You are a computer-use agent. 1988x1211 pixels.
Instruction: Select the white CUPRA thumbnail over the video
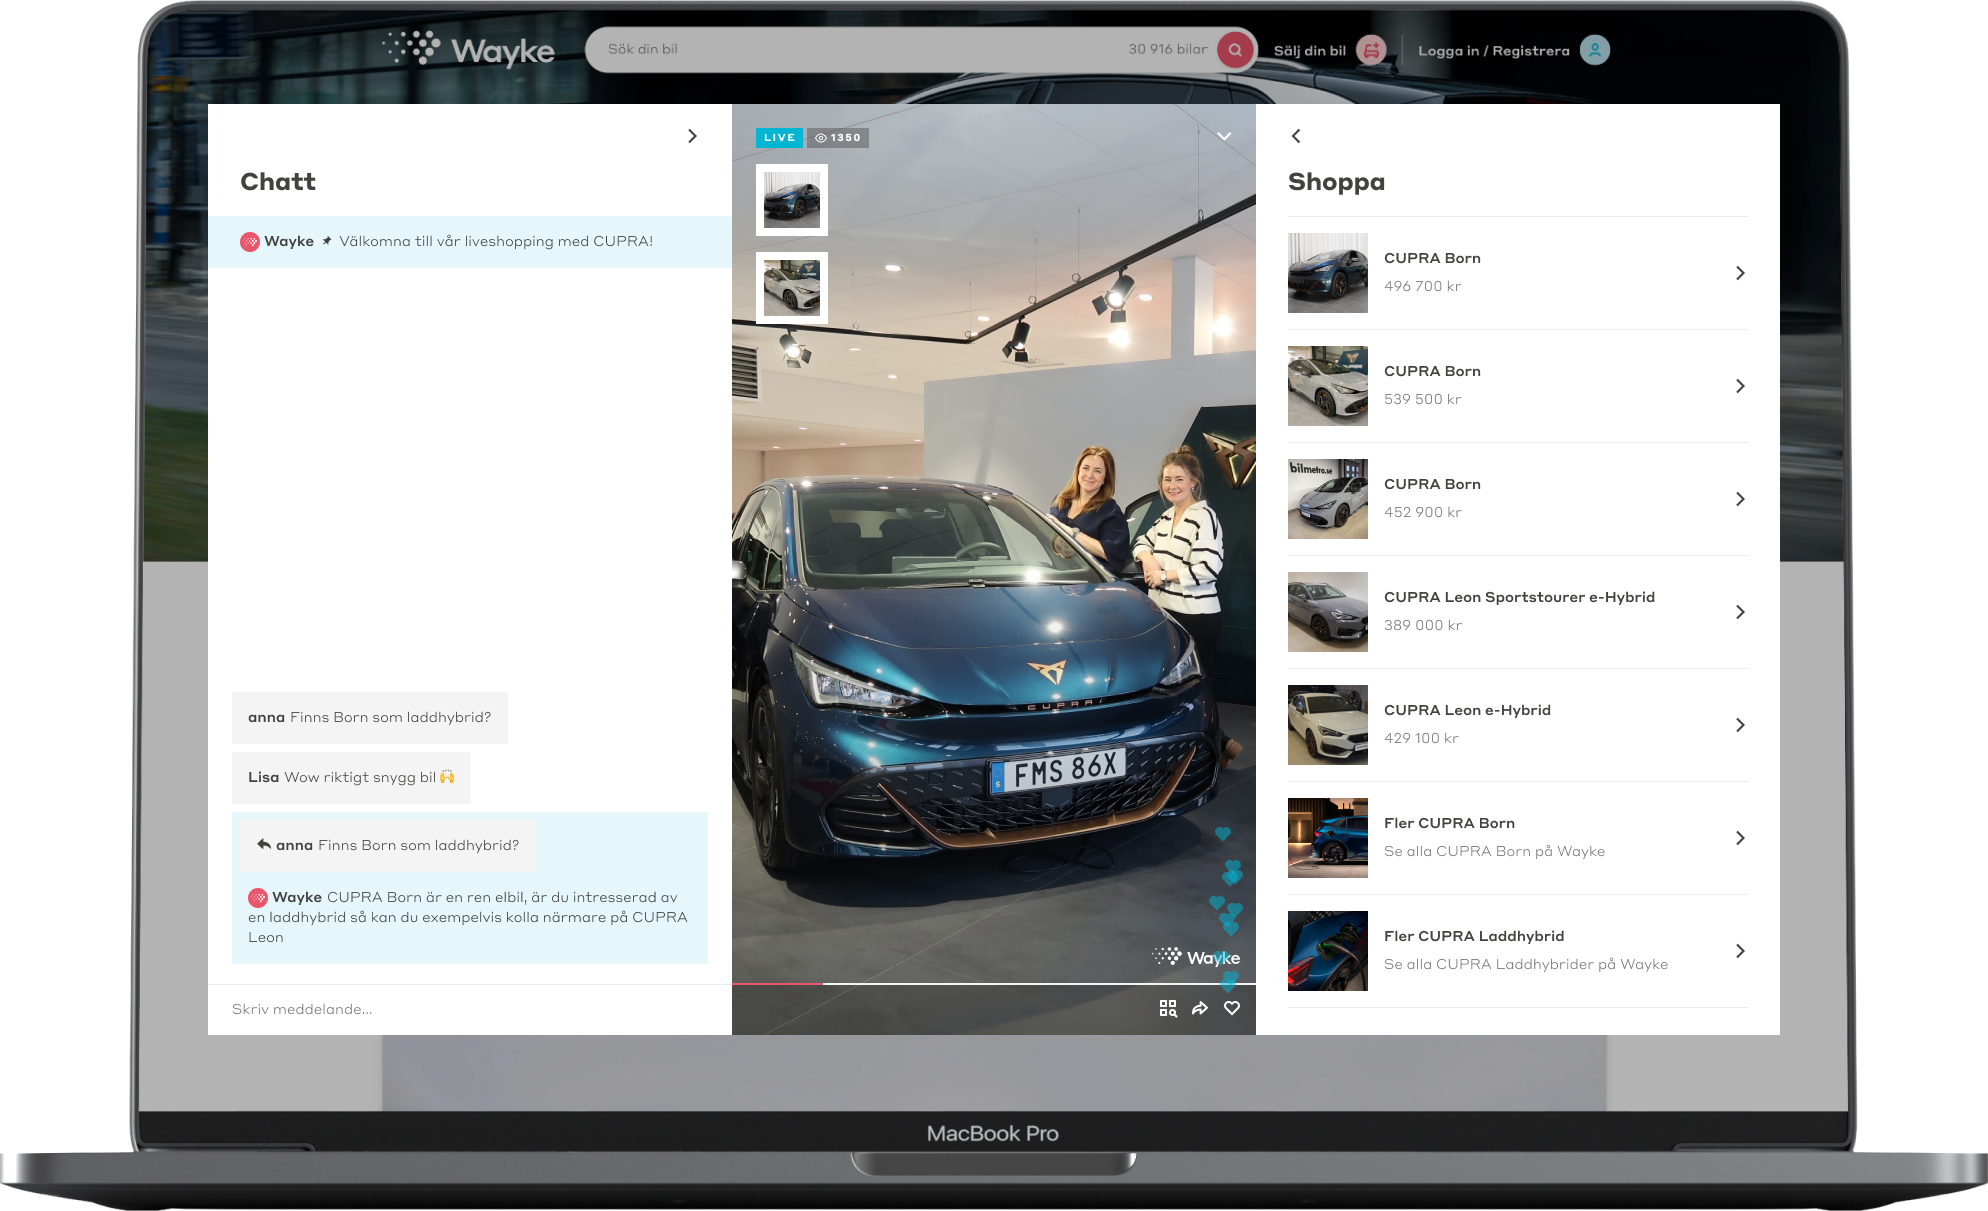[x=792, y=288]
